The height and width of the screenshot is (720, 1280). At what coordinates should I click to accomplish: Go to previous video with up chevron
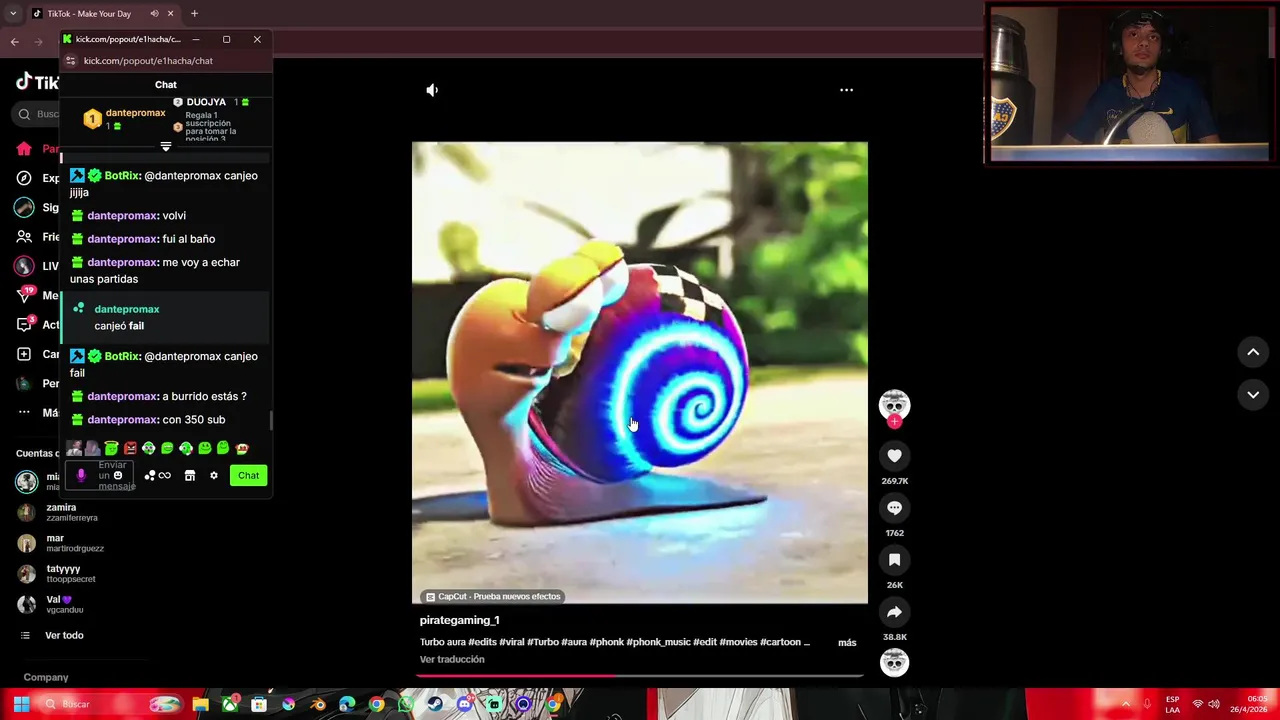1253,352
